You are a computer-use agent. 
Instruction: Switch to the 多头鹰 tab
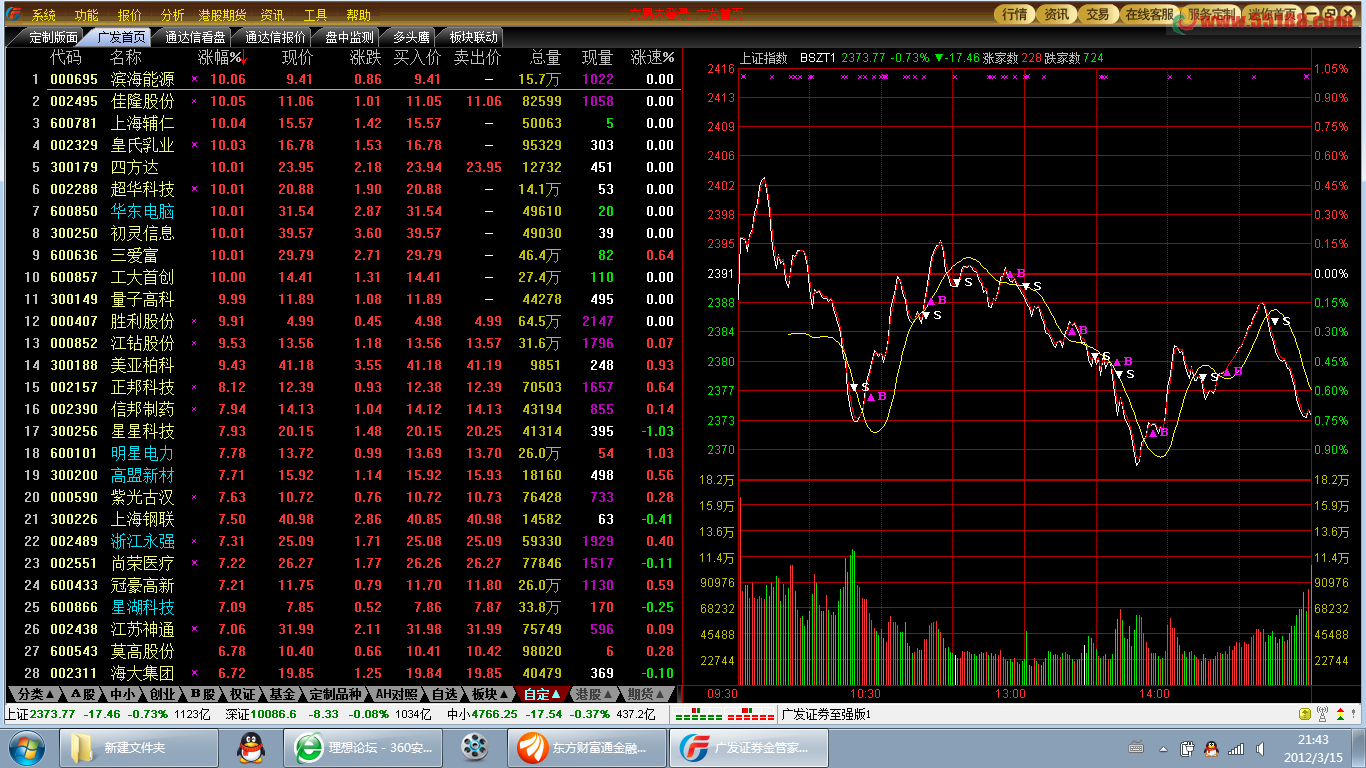tap(411, 37)
